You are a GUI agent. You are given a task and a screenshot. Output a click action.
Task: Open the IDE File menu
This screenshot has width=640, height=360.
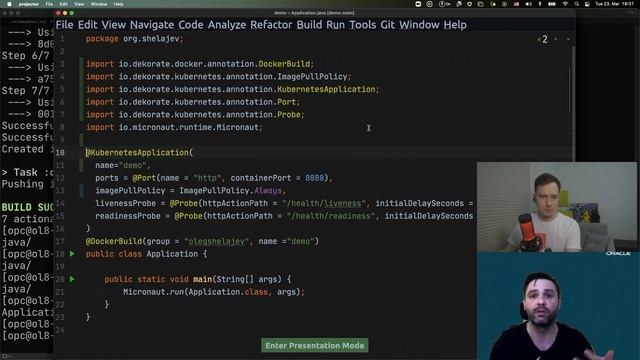tap(64, 25)
